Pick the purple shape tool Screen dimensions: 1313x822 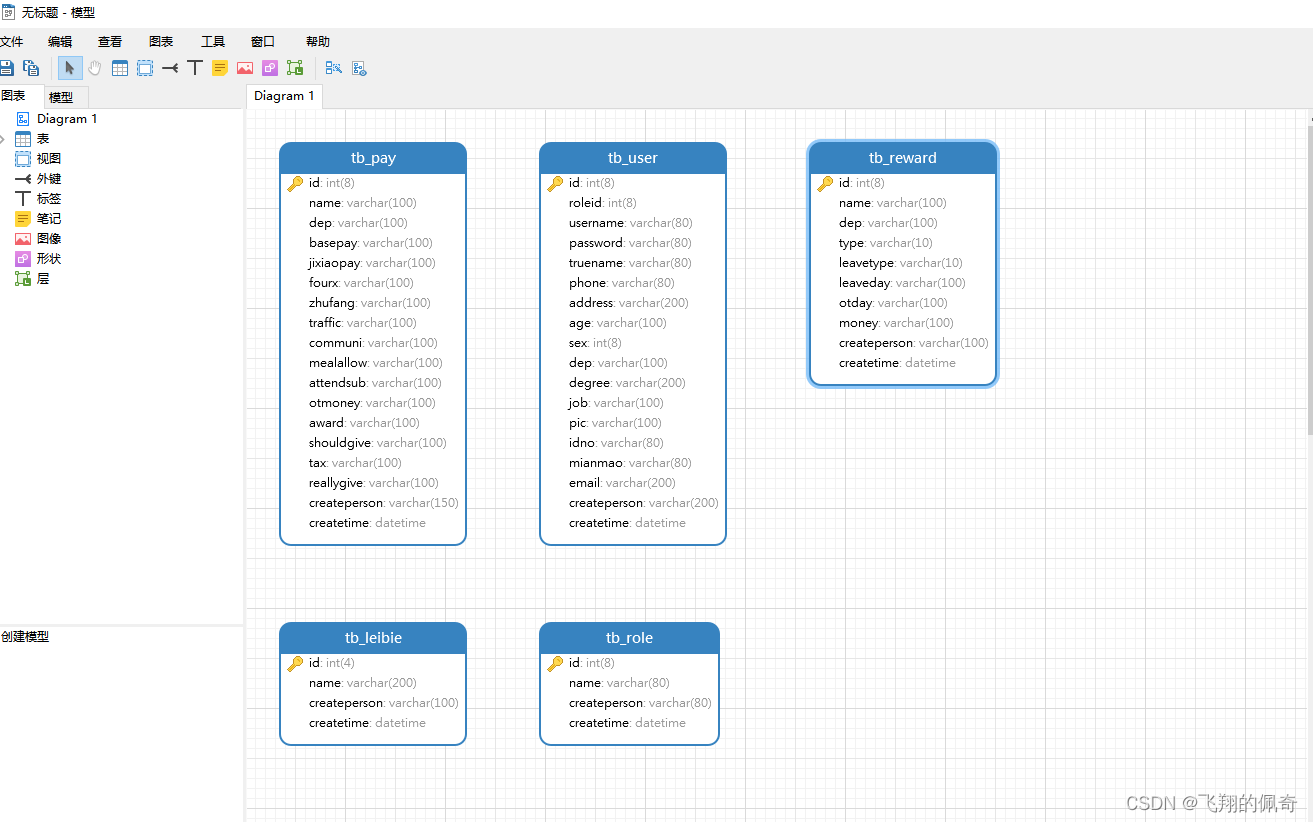coord(270,68)
